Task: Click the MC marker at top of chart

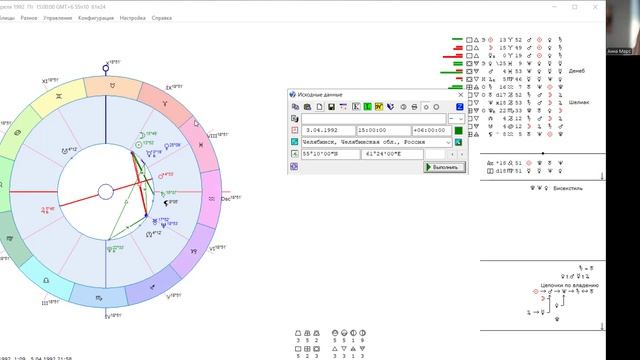Action: (x=106, y=69)
